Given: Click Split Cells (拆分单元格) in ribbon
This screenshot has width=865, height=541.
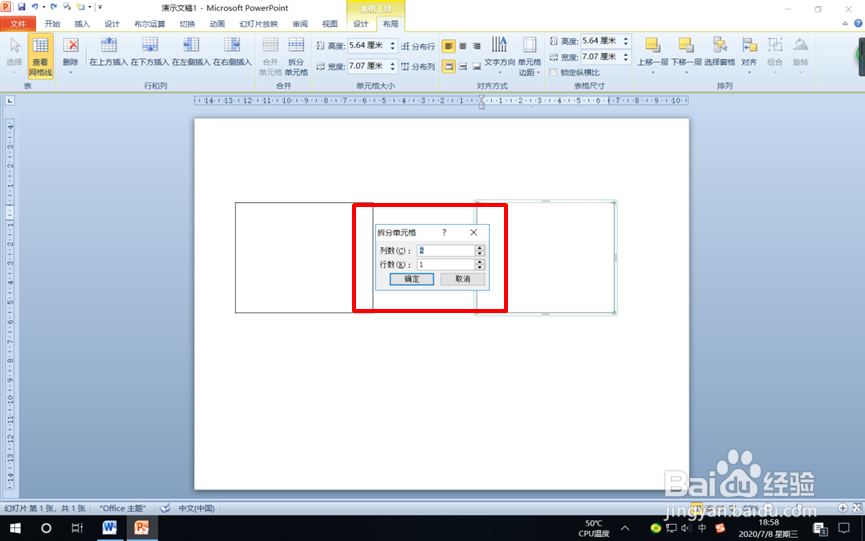Looking at the screenshot, I should (296, 56).
